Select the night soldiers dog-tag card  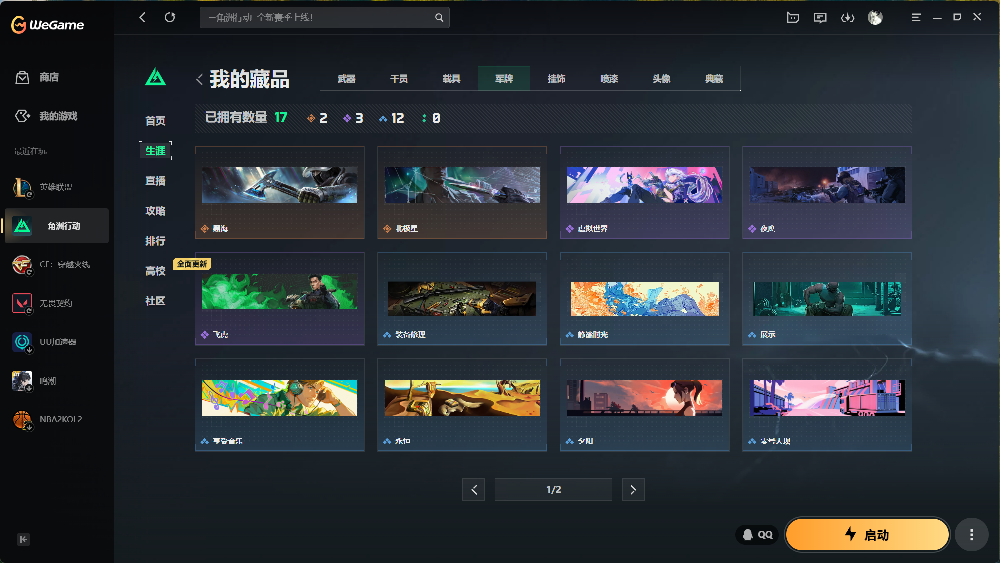click(827, 193)
